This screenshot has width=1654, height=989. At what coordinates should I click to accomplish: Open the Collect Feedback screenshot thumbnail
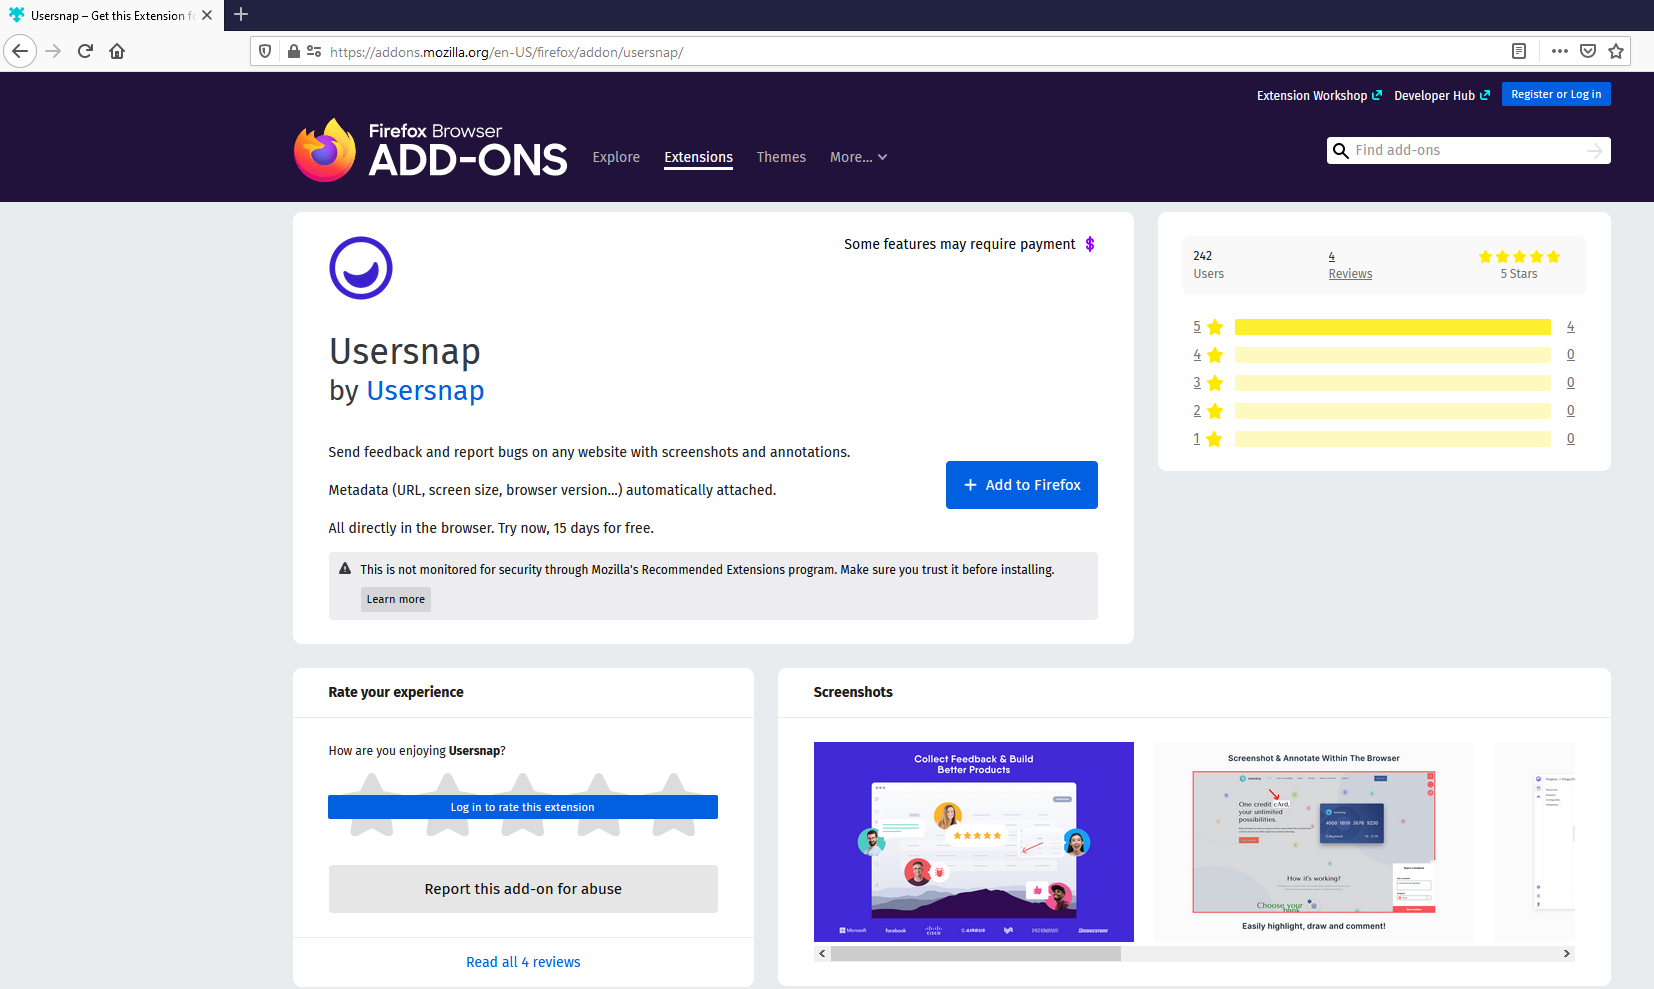[974, 842]
